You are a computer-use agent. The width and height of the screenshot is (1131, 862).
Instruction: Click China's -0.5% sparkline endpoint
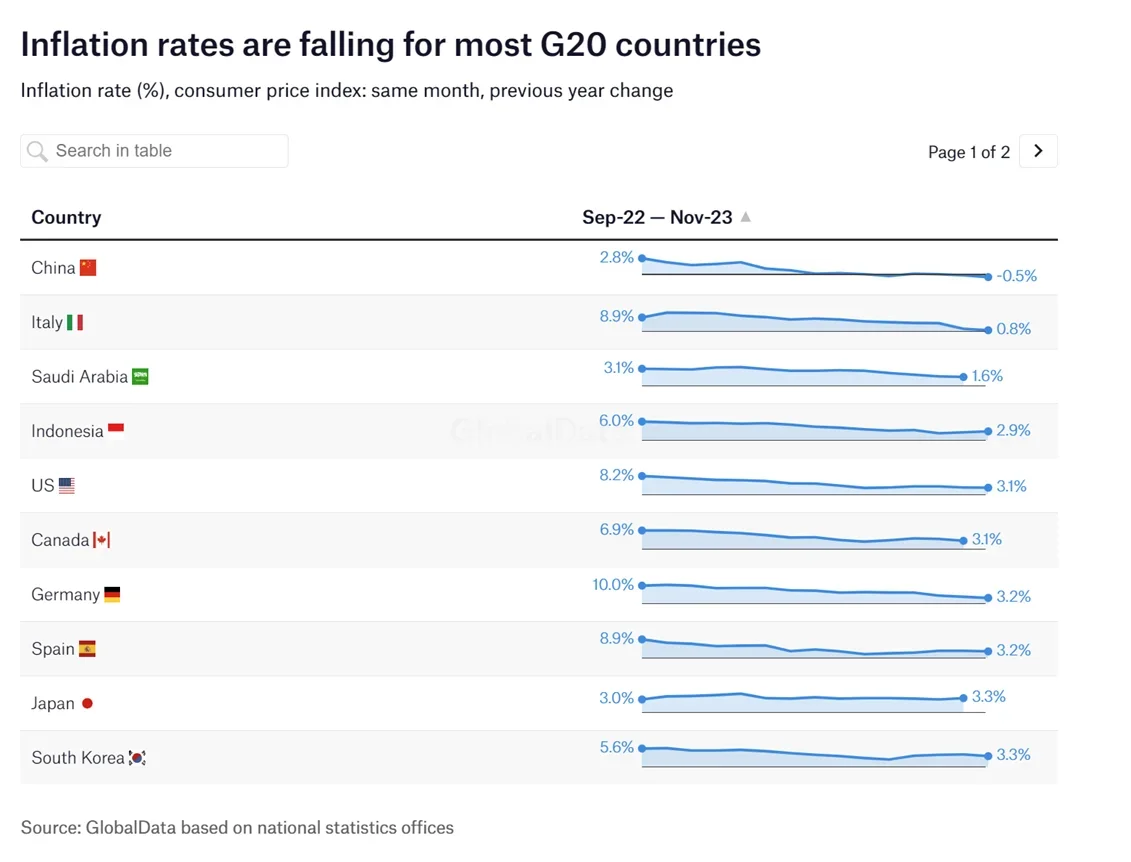pyautogui.click(x=988, y=276)
